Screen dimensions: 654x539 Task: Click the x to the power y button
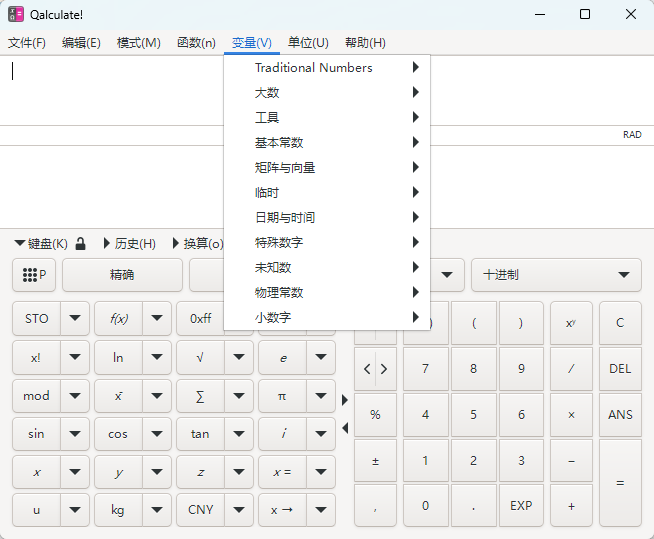[571, 323]
